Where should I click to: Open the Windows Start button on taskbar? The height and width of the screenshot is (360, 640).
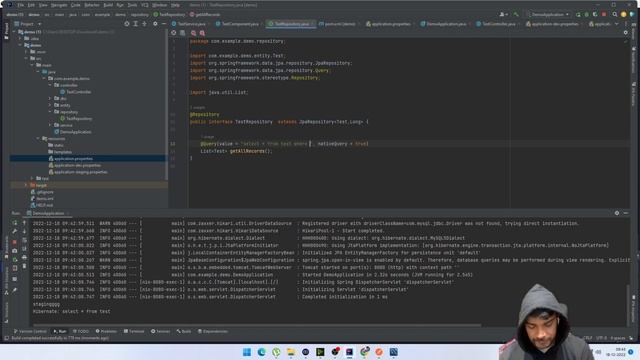247,352
